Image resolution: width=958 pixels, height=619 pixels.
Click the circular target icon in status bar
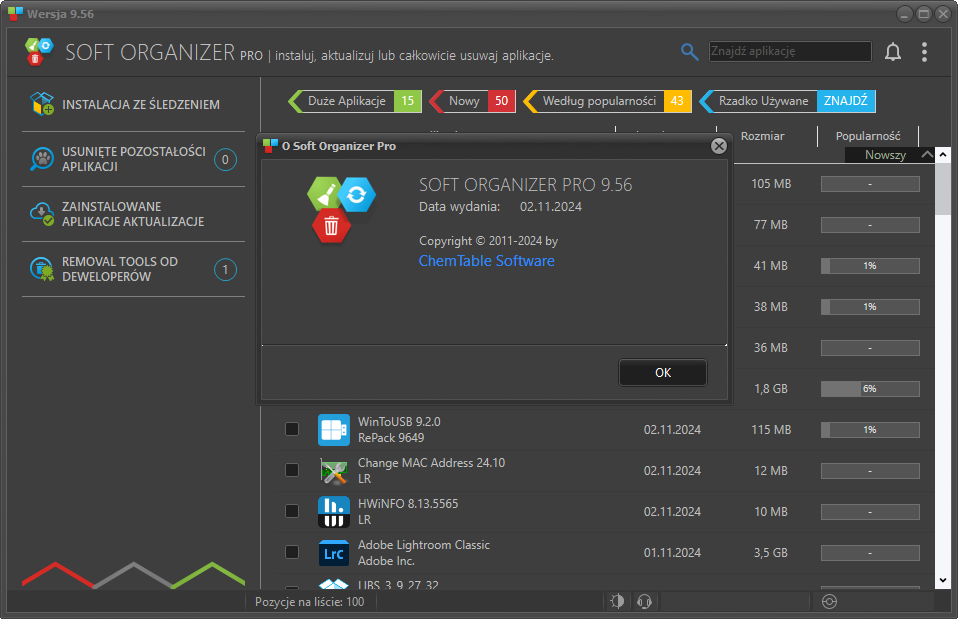coord(829,601)
